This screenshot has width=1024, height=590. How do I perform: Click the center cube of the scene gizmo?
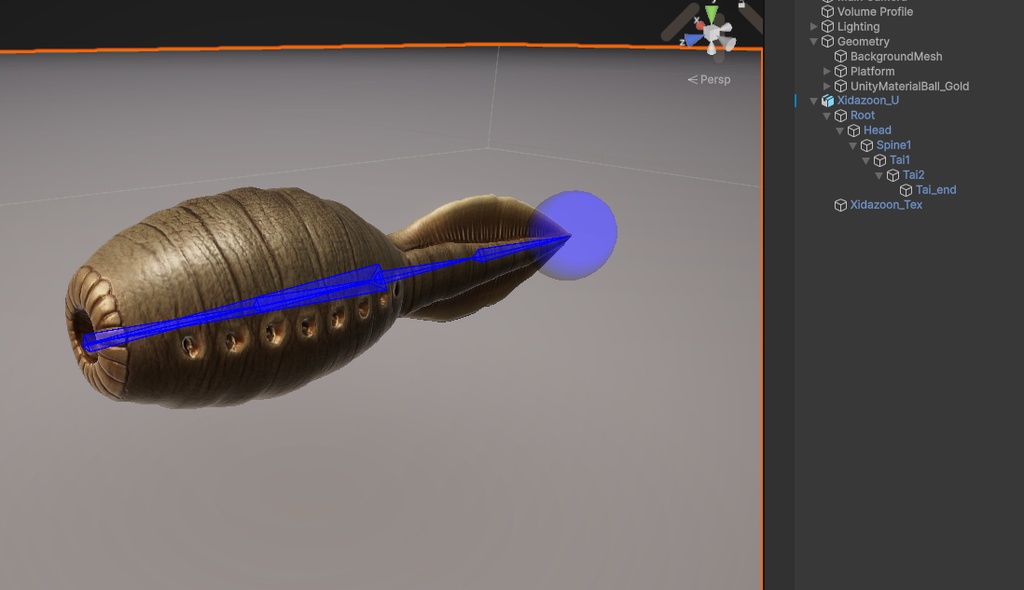pos(712,32)
